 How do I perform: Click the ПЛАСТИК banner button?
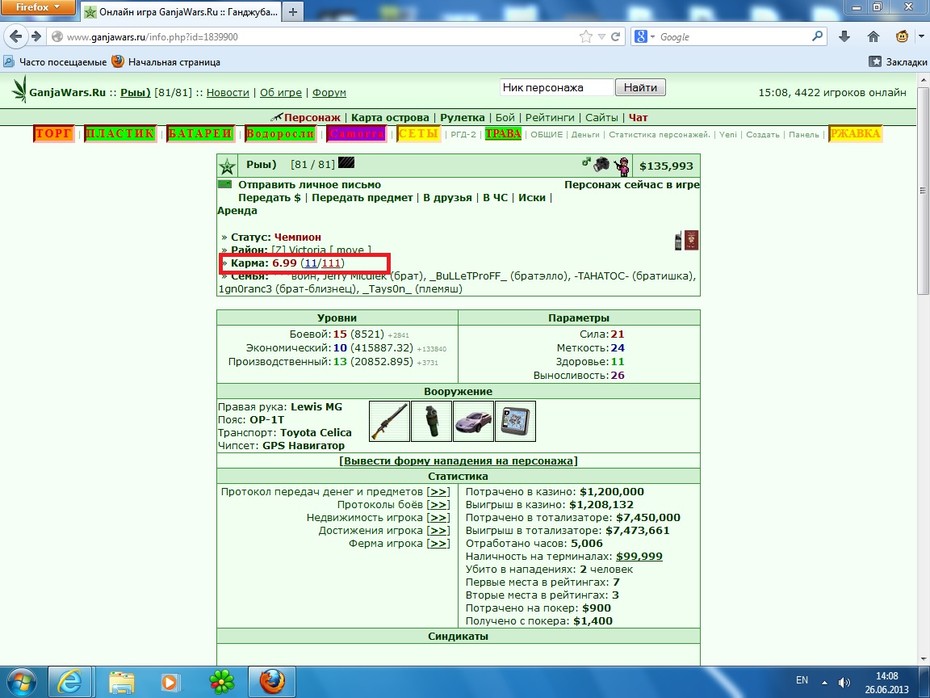pos(120,133)
